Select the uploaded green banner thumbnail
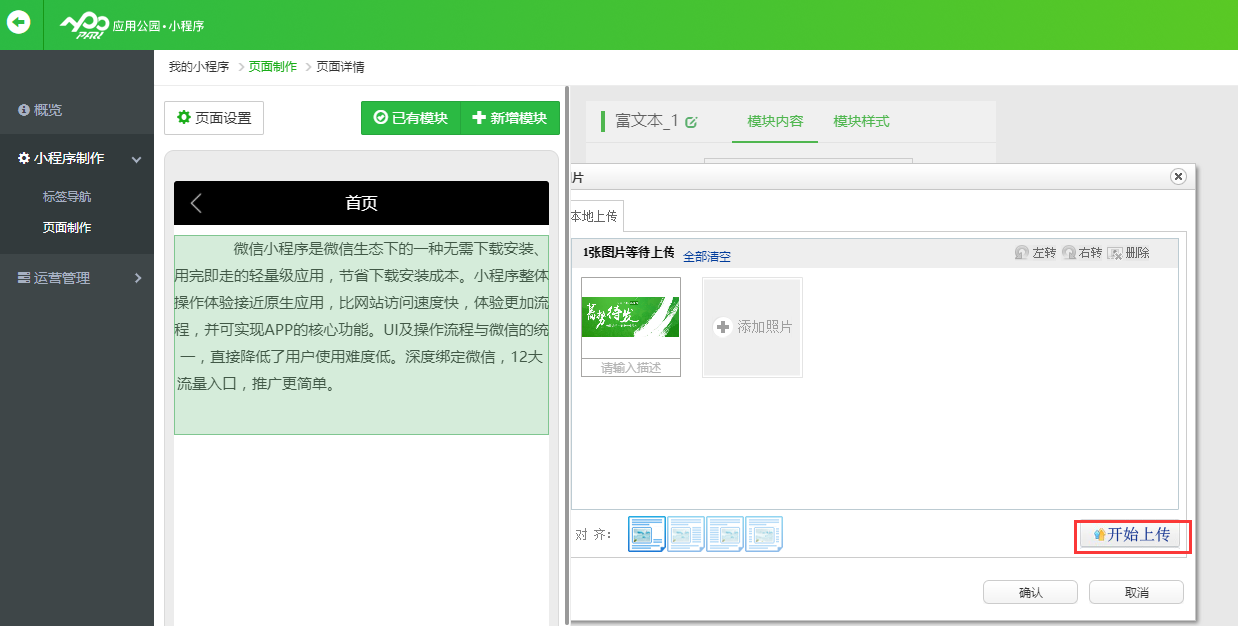Viewport: 1238px width, 626px height. pyautogui.click(x=631, y=317)
